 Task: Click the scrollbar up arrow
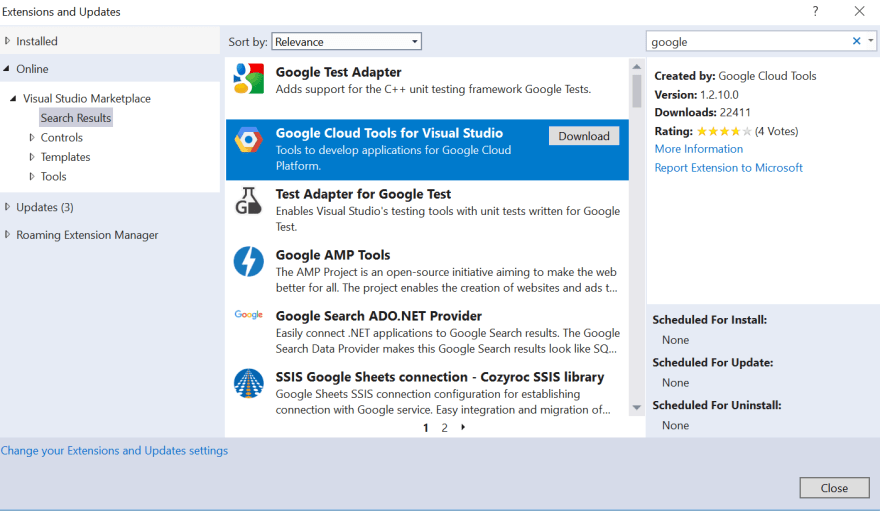[x=636, y=66]
